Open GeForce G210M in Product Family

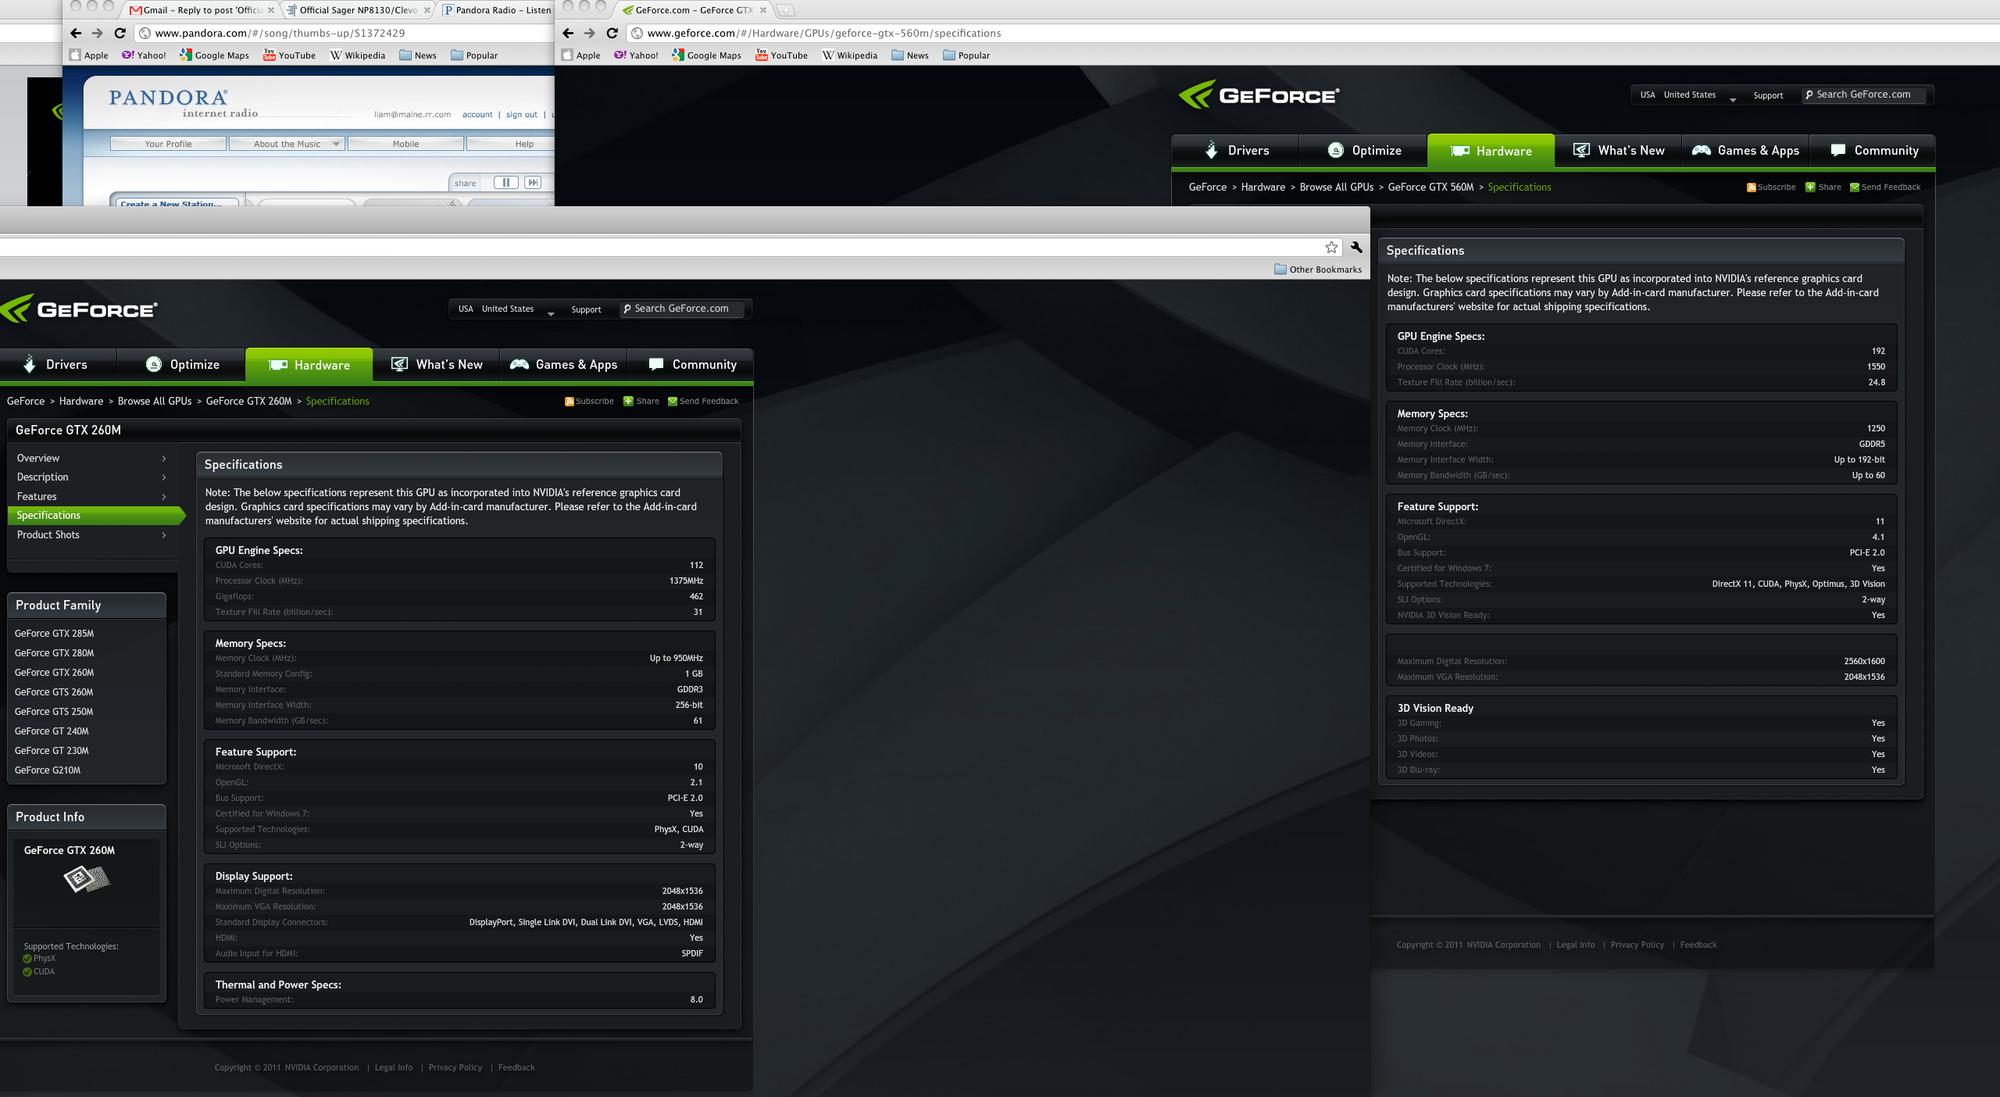[x=48, y=770]
